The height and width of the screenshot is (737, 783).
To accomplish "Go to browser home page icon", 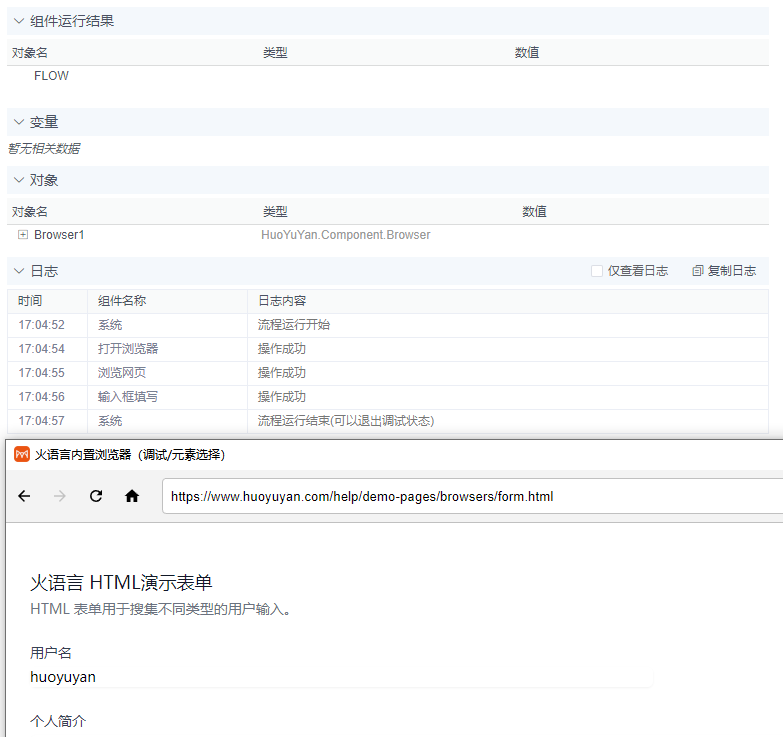I will [131, 496].
